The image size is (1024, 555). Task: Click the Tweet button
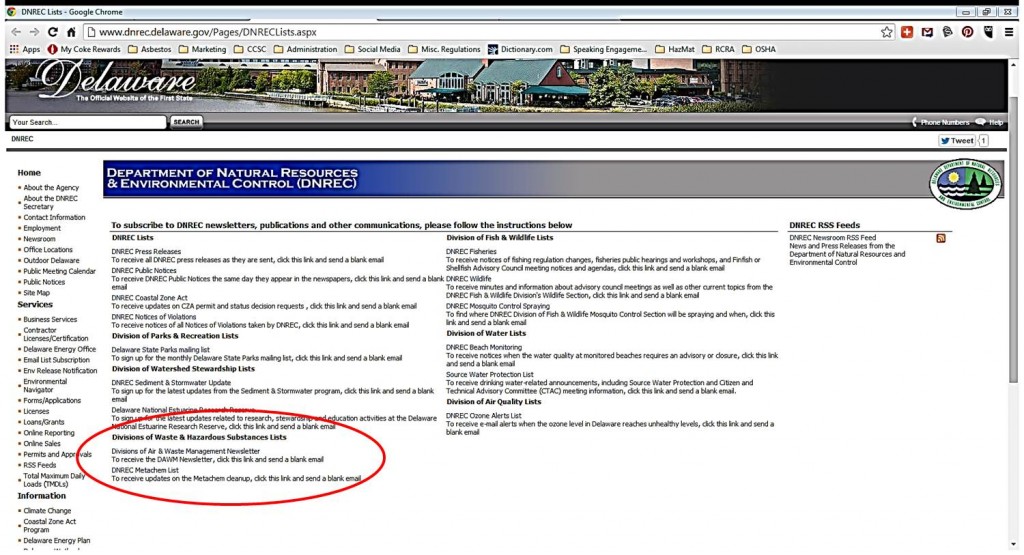pyautogui.click(x=957, y=140)
